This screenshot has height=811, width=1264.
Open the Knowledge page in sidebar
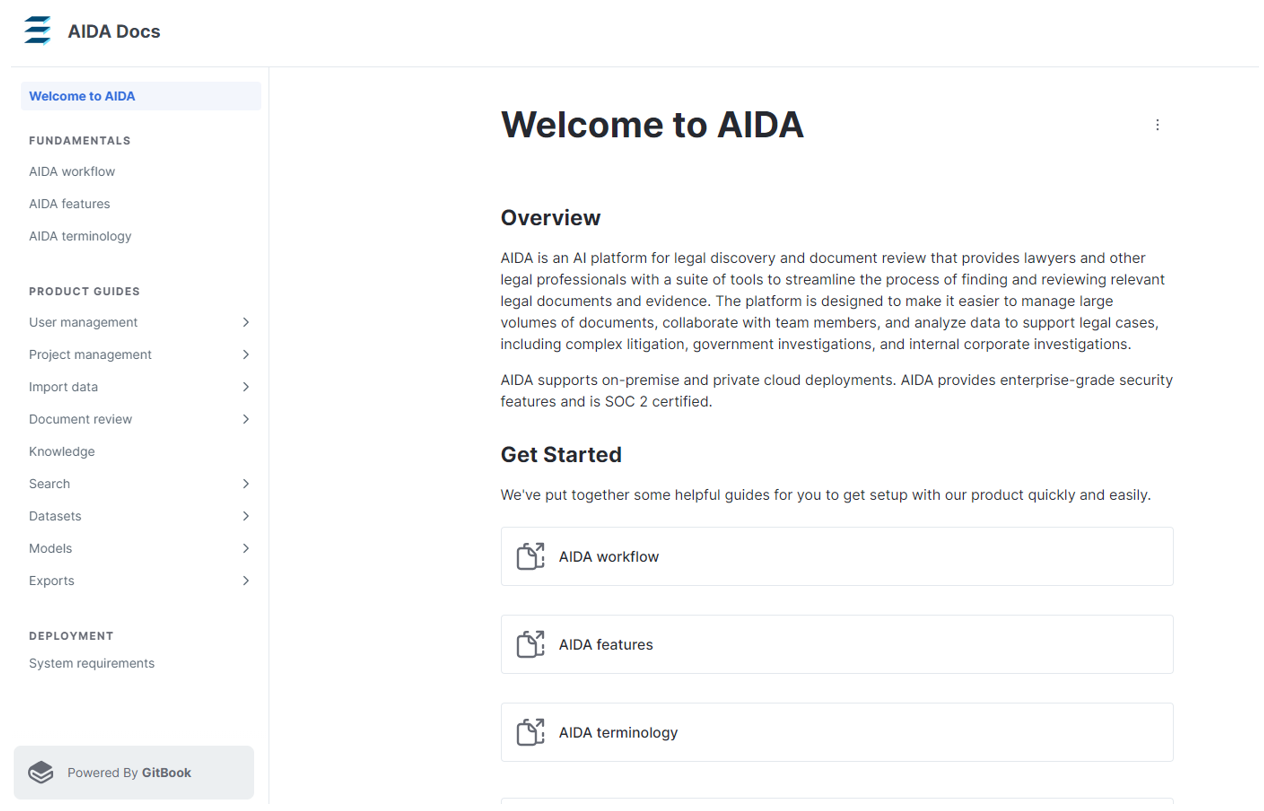(62, 451)
